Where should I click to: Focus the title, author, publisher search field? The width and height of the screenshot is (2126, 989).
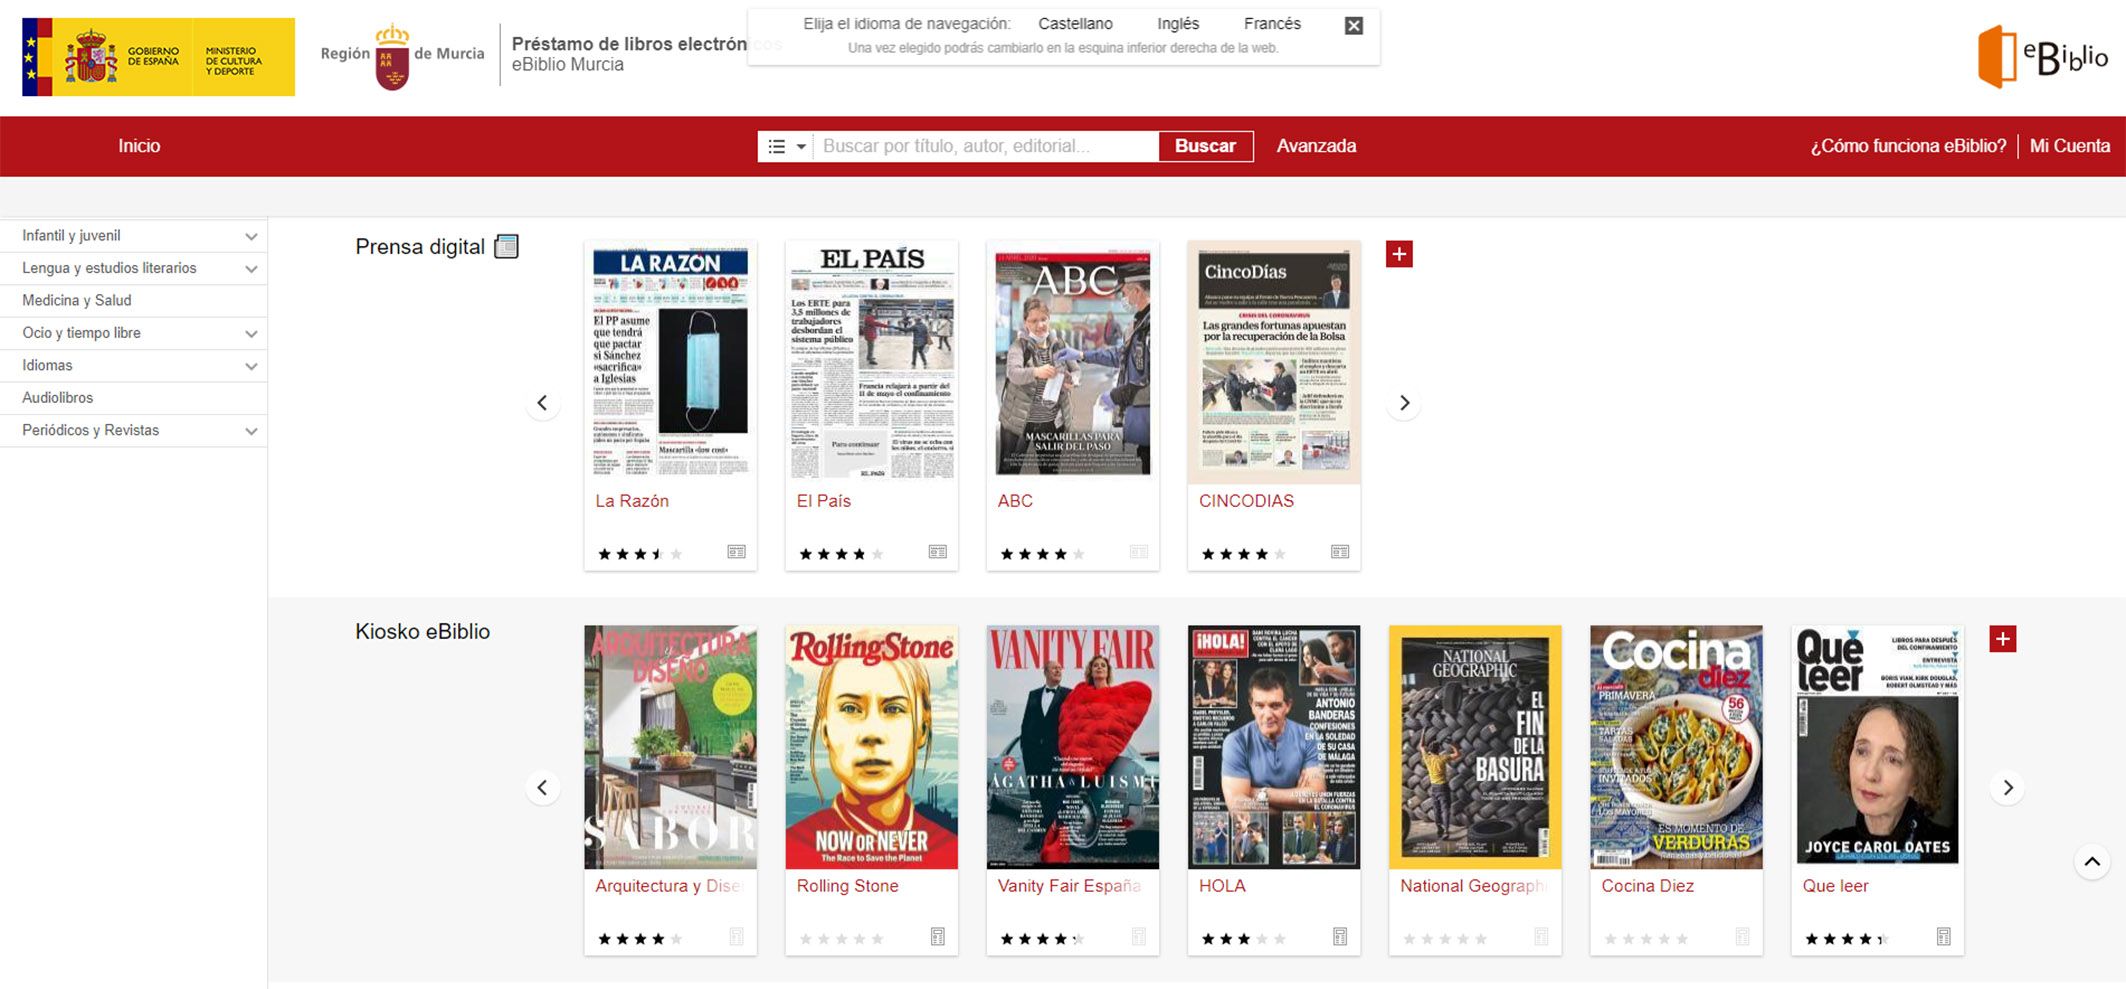pos(986,147)
